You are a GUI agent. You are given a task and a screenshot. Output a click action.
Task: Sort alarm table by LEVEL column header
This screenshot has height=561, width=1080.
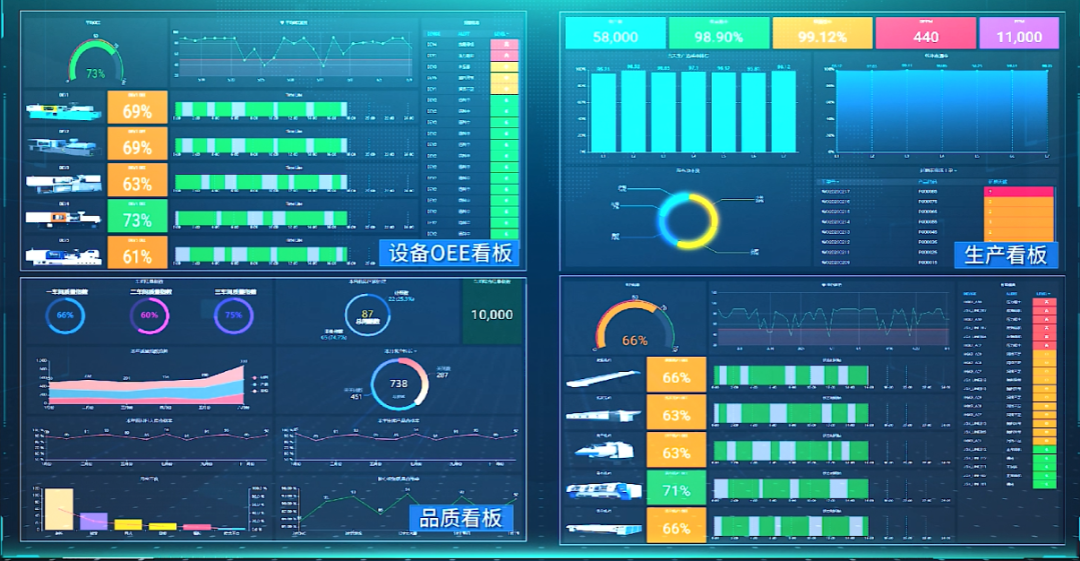[x=501, y=34]
